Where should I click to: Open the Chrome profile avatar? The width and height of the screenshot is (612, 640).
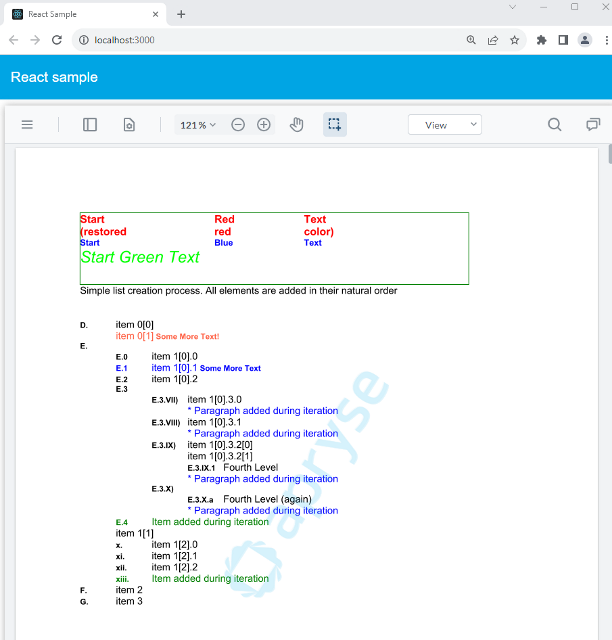(585, 40)
